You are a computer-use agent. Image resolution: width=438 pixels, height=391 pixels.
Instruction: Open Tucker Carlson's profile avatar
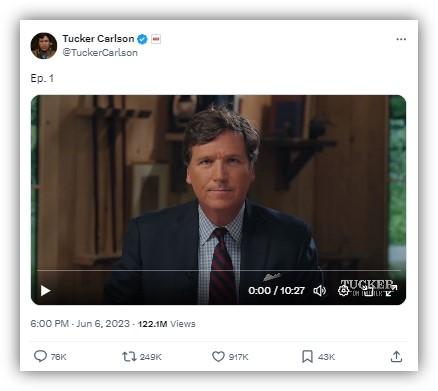pos(44,46)
